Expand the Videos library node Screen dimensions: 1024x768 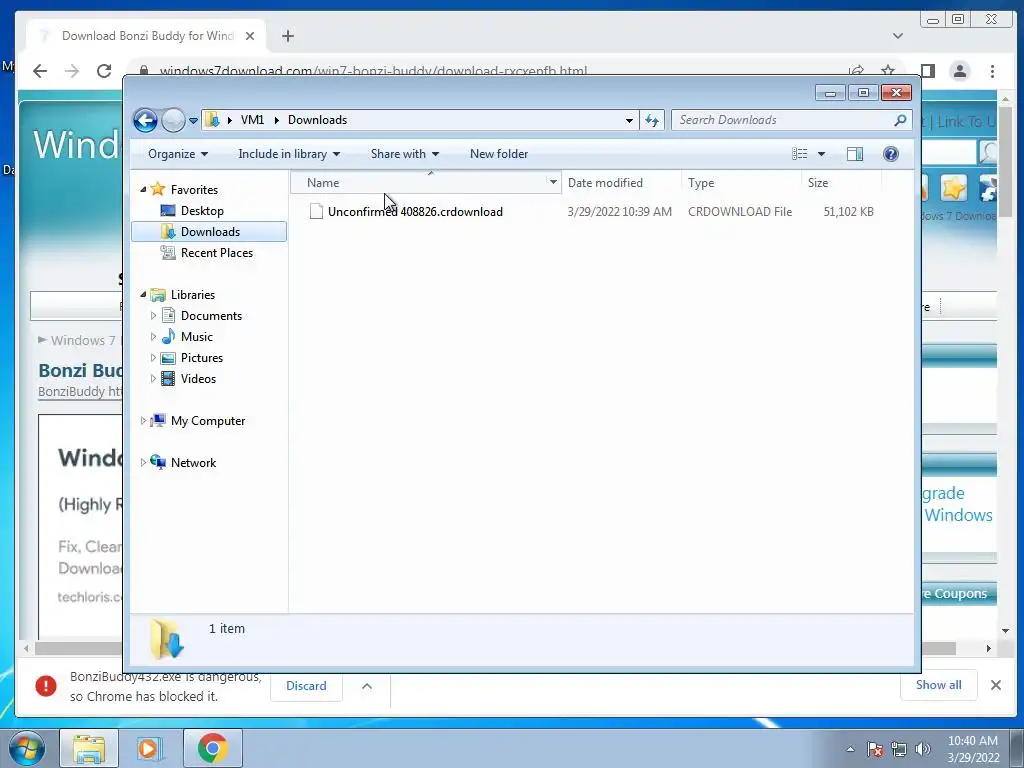pos(153,378)
